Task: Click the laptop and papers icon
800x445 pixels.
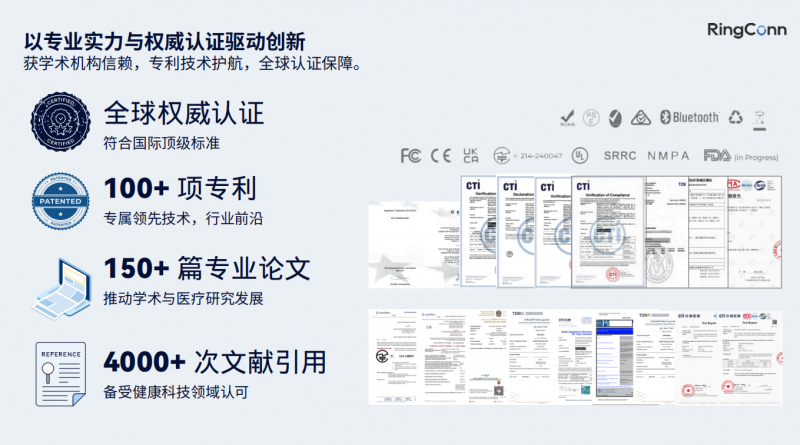Action: click(x=62, y=283)
